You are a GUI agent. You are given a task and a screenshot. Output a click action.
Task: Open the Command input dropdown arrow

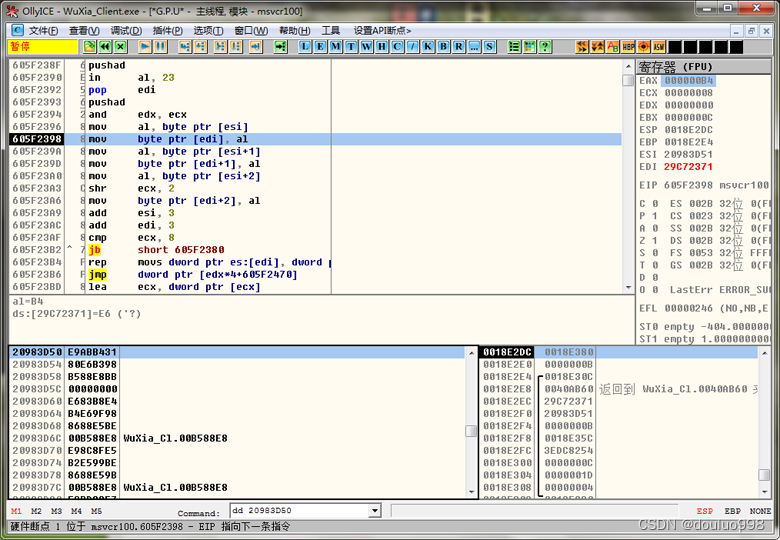coord(375,511)
